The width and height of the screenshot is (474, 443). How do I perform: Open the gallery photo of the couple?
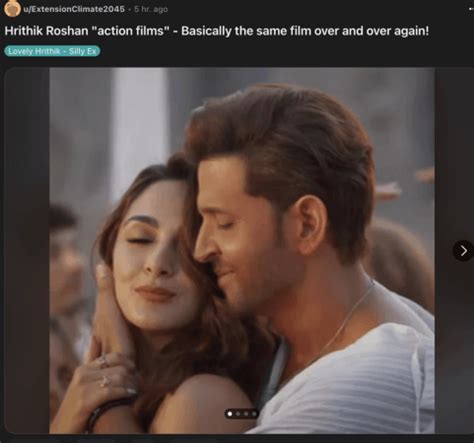tap(242, 250)
